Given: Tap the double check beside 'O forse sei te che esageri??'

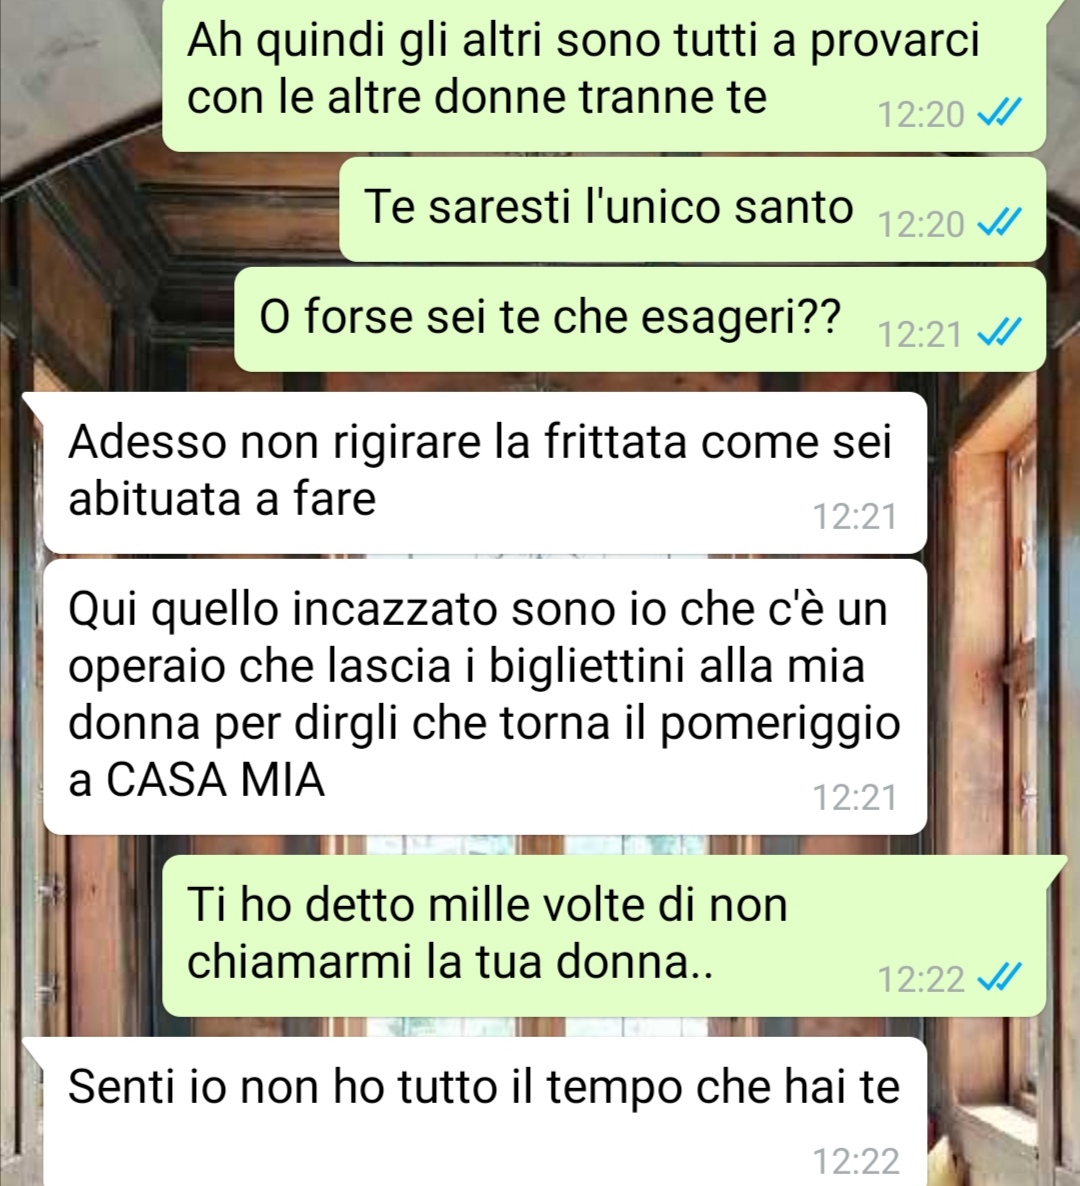Looking at the screenshot, I should tap(999, 333).
